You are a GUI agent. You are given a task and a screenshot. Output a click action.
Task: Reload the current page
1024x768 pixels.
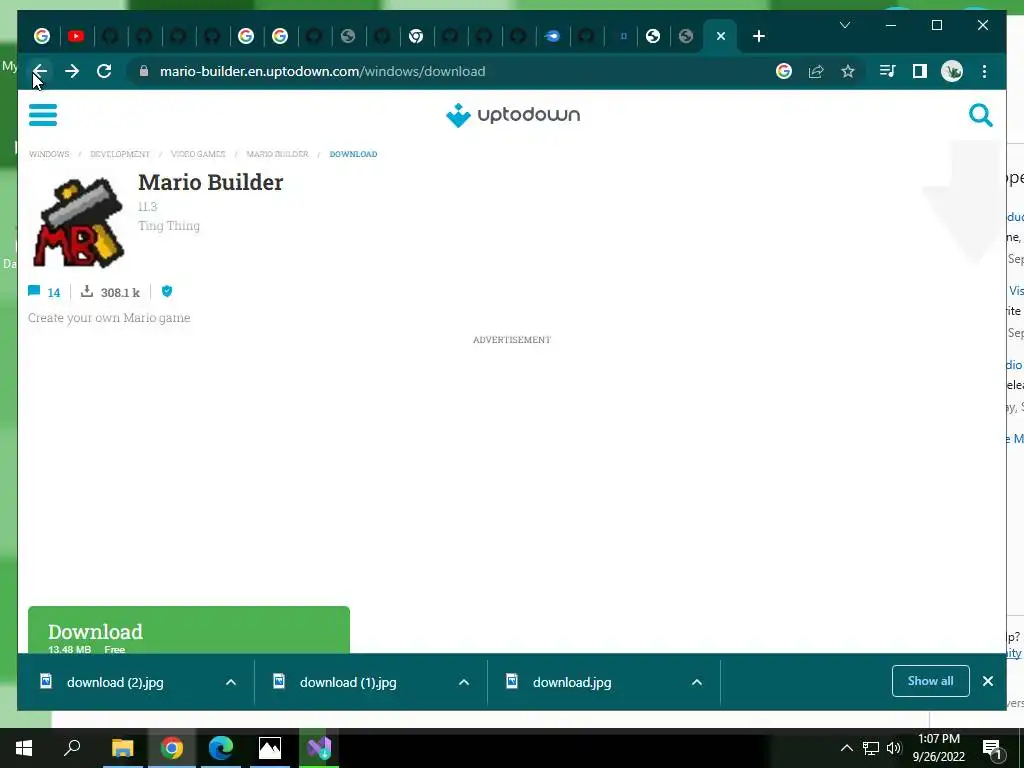pos(104,71)
